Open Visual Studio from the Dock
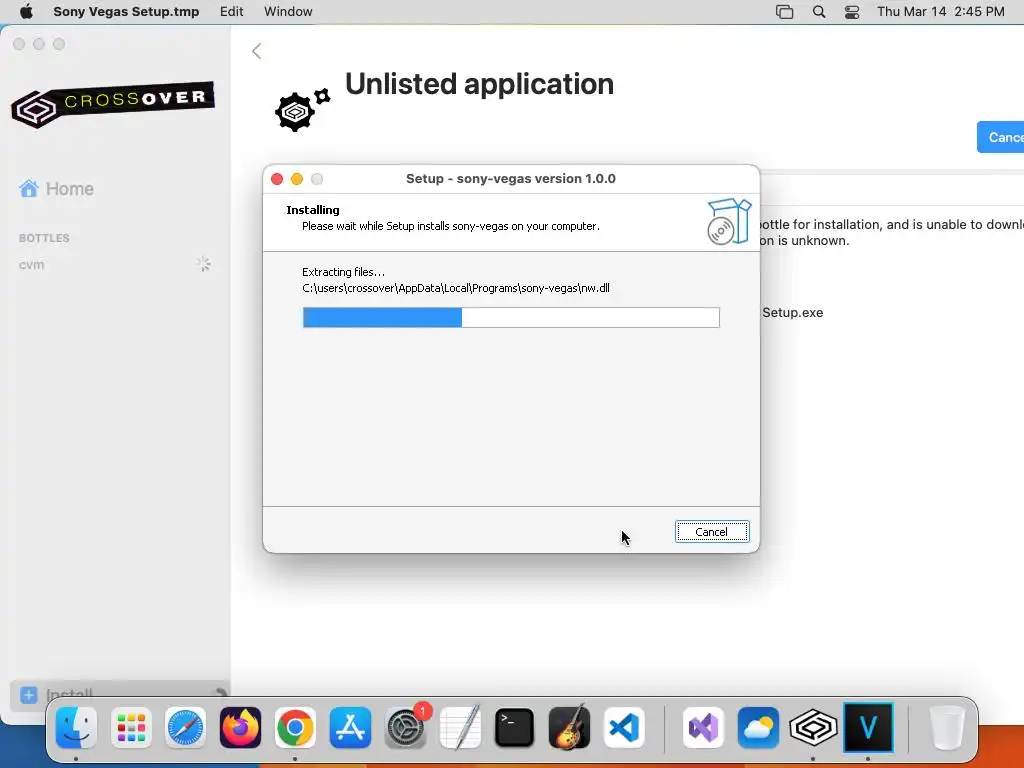Image resolution: width=1024 pixels, height=768 pixels. pyautogui.click(x=703, y=728)
